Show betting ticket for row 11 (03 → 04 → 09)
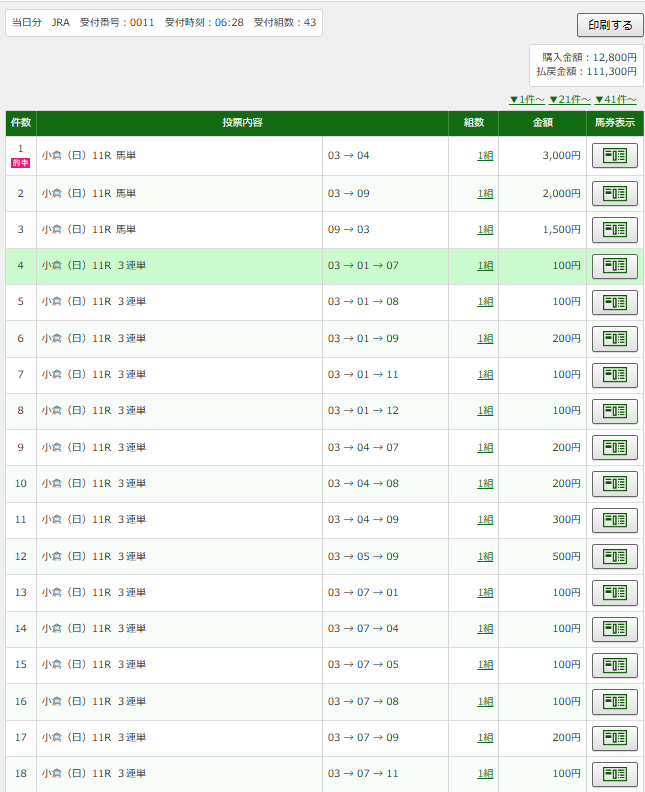Image resolution: width=645 pixels, height=792 pixels. (x=615, y=520)
